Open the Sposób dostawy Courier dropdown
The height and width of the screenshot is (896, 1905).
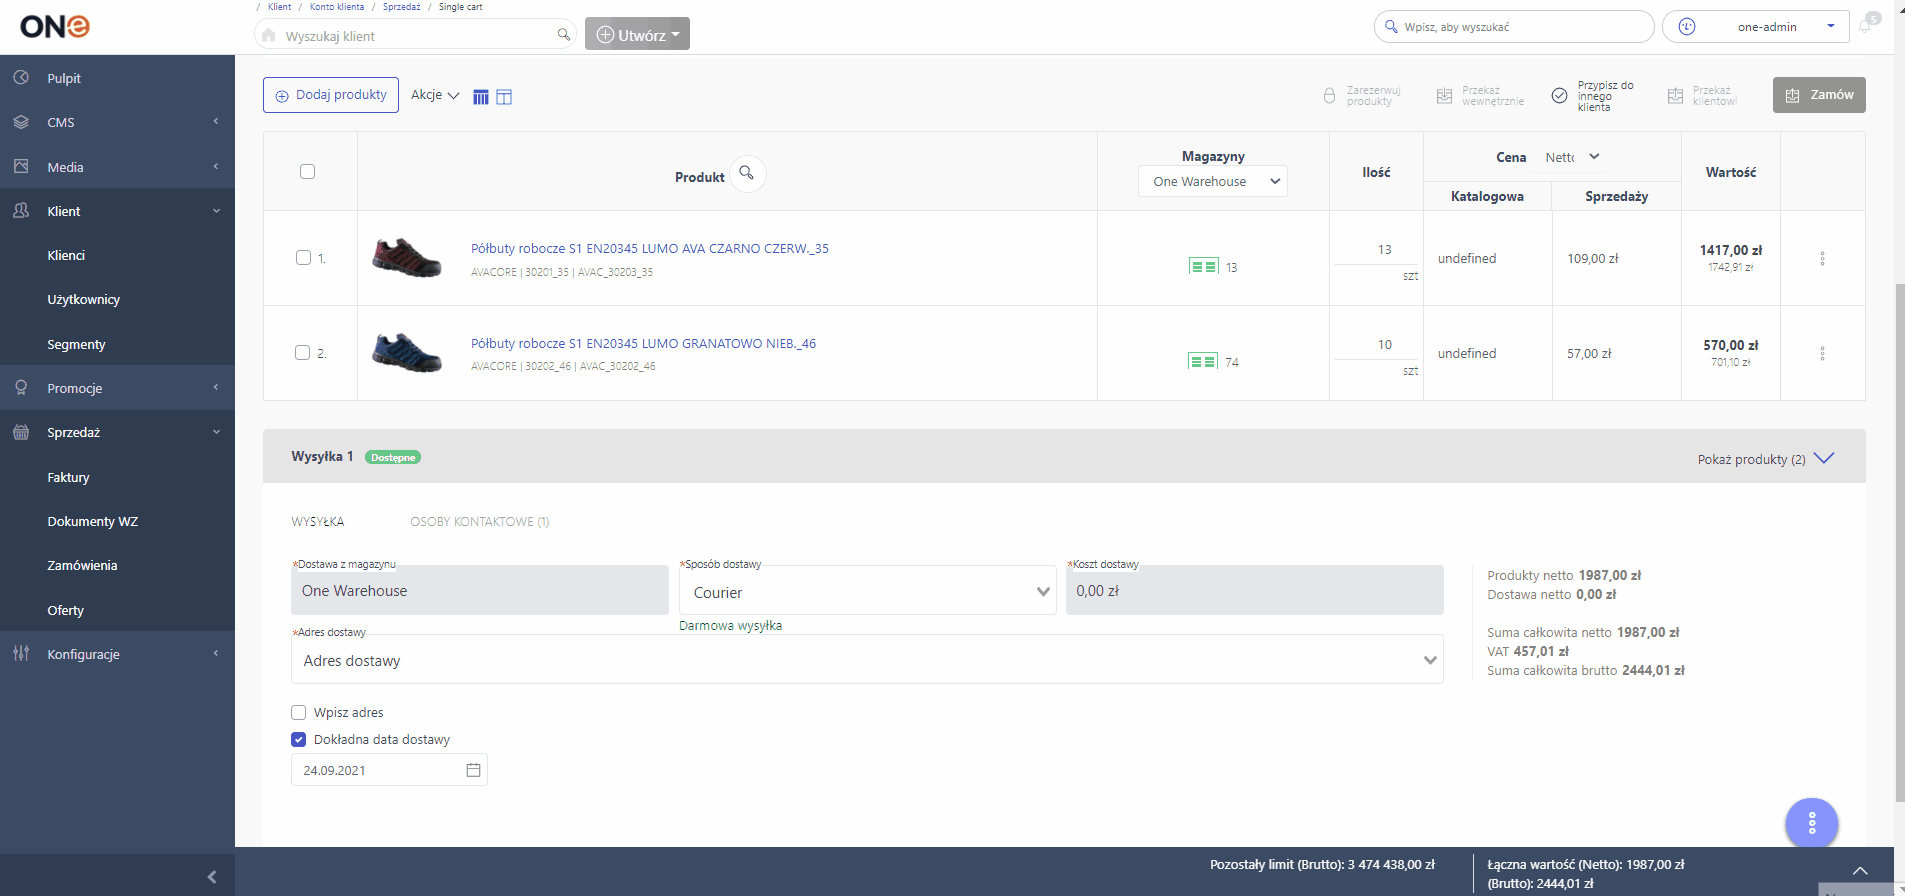click(x=867, y=592)
